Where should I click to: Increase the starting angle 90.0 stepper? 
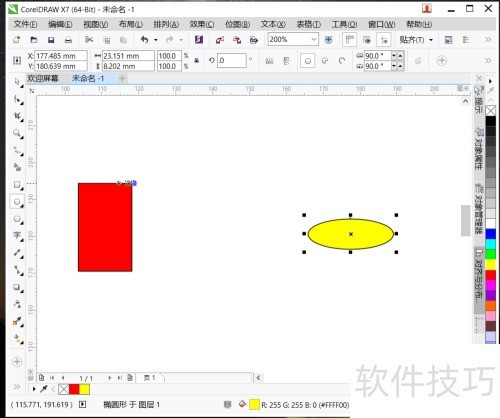pyautogui.click(x=400, y=55)
